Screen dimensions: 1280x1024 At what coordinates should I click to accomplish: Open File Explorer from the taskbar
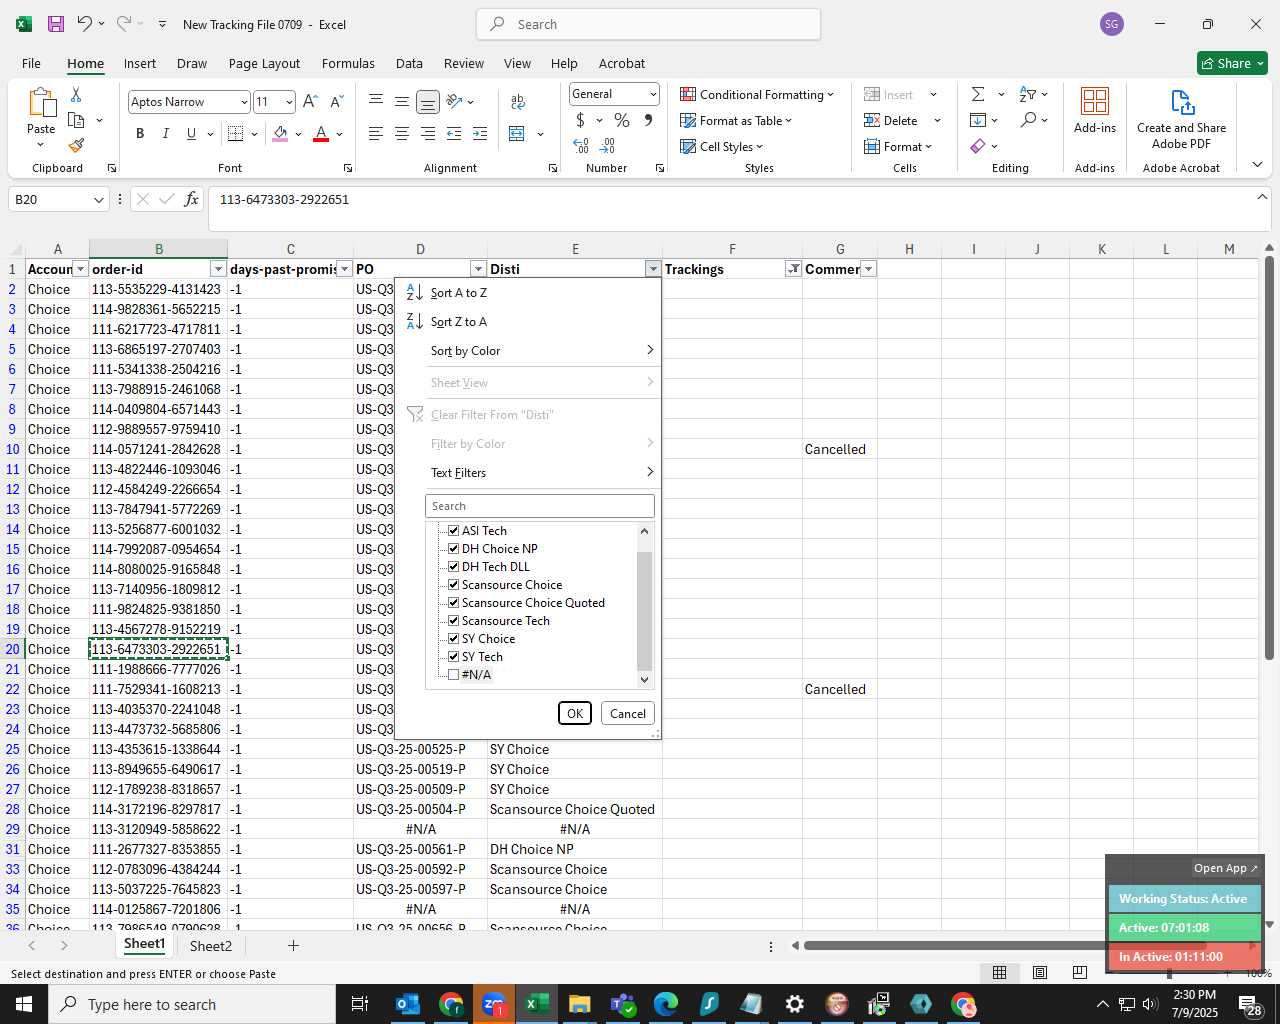(579, 1004)
